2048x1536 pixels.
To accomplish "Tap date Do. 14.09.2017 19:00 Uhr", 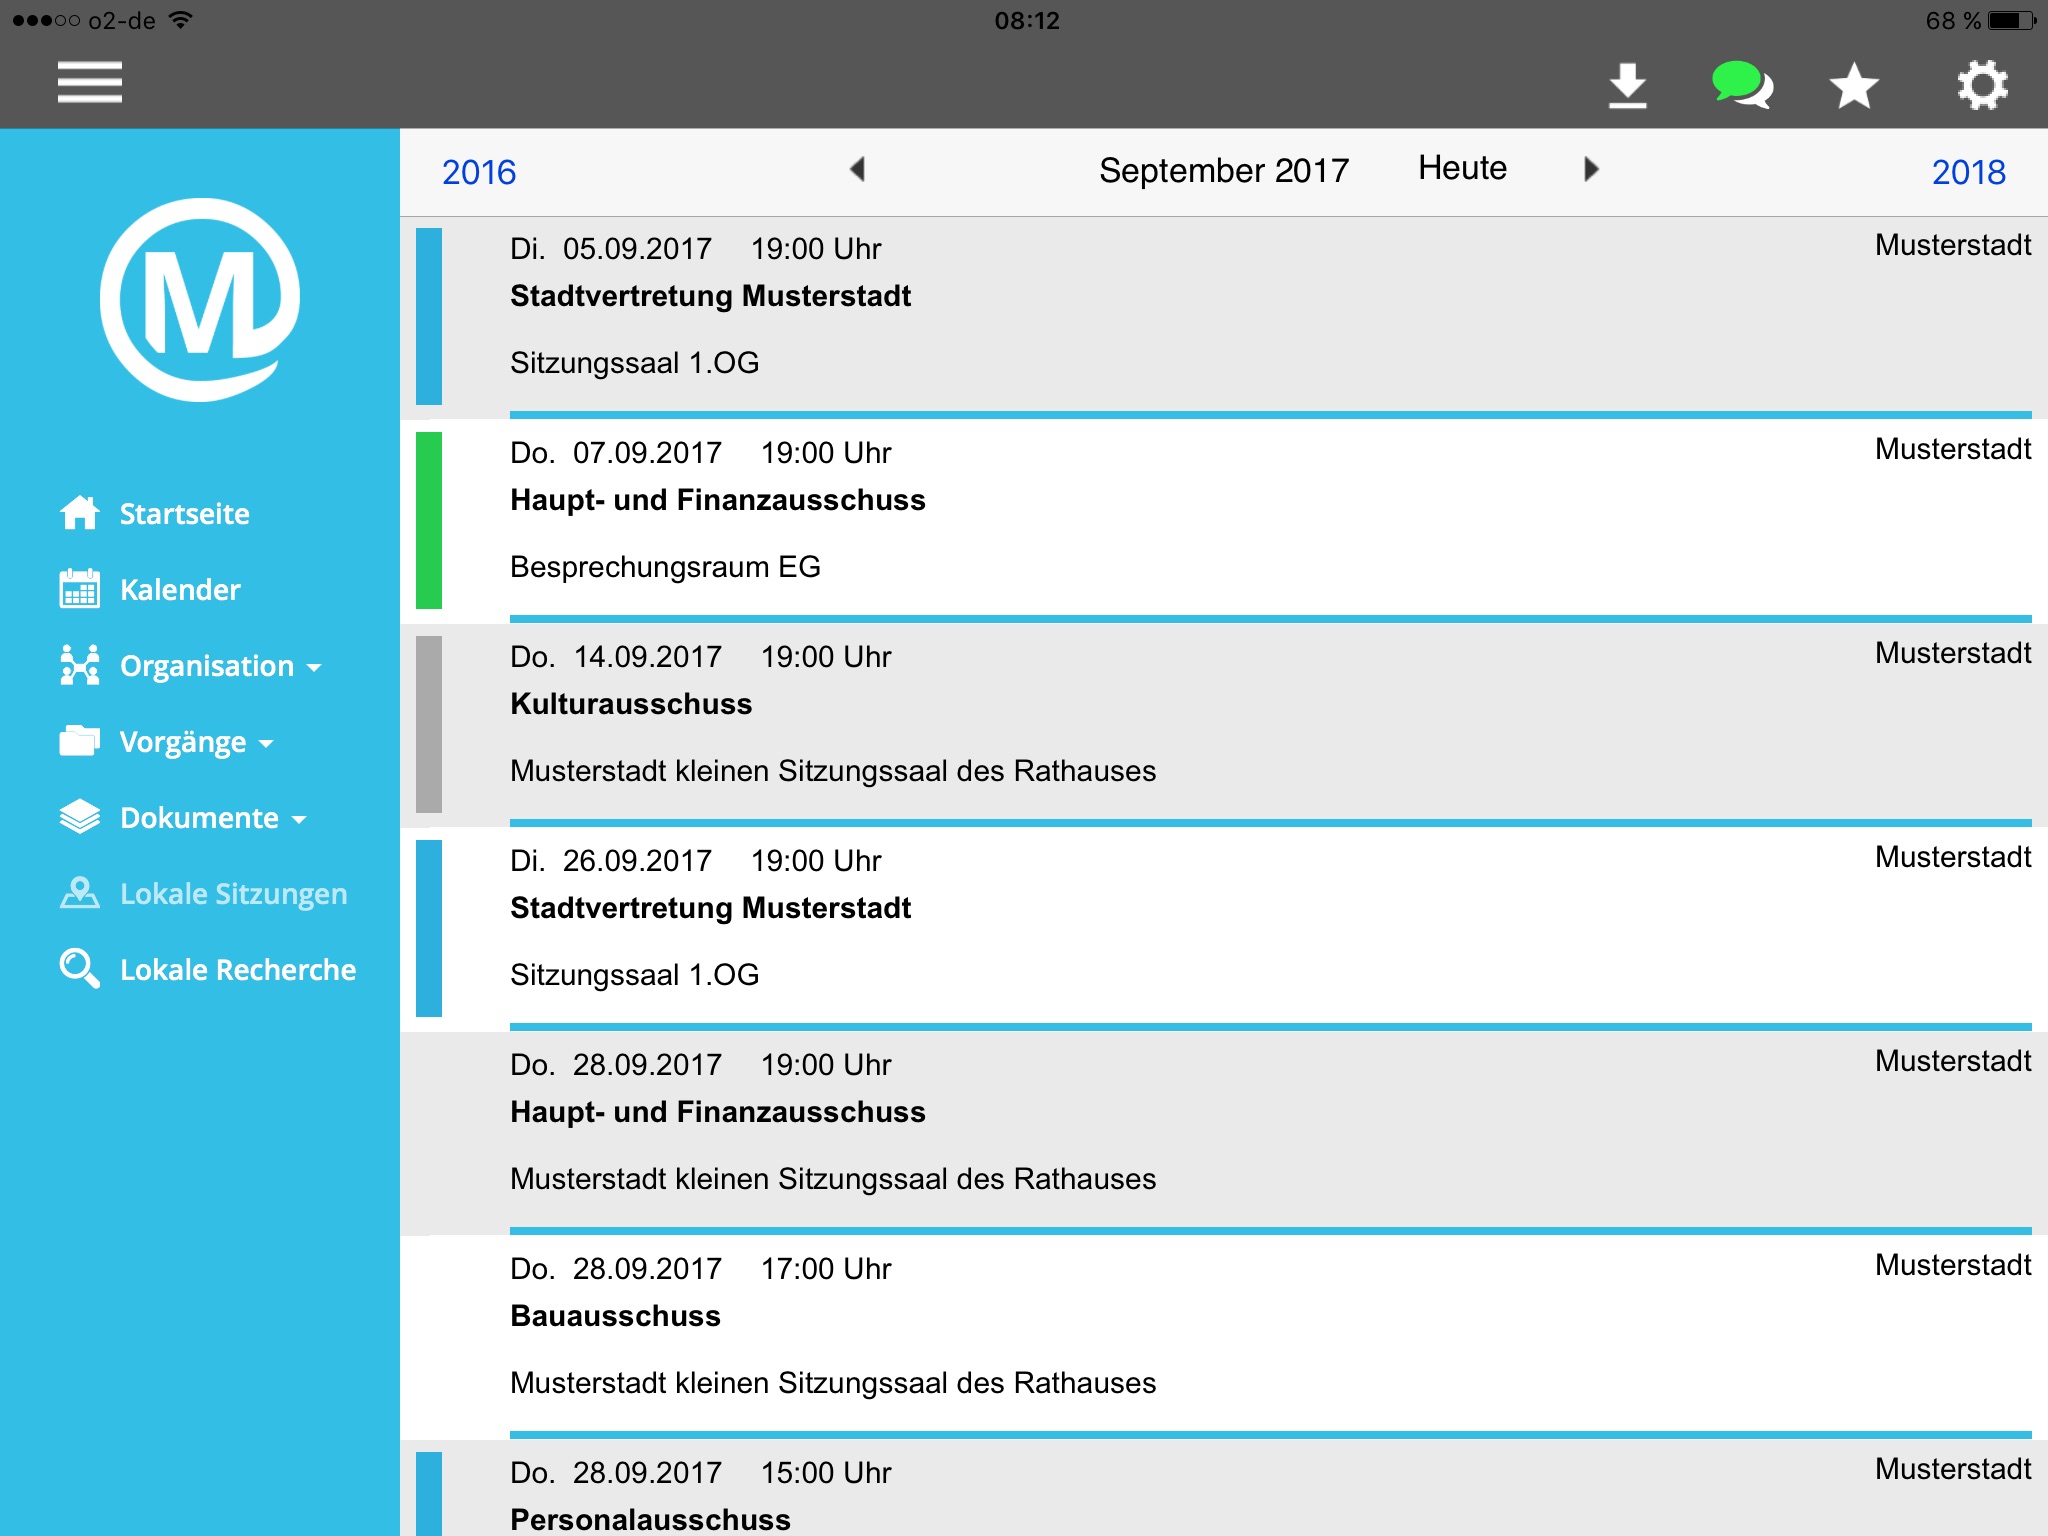I will point(700,657).
